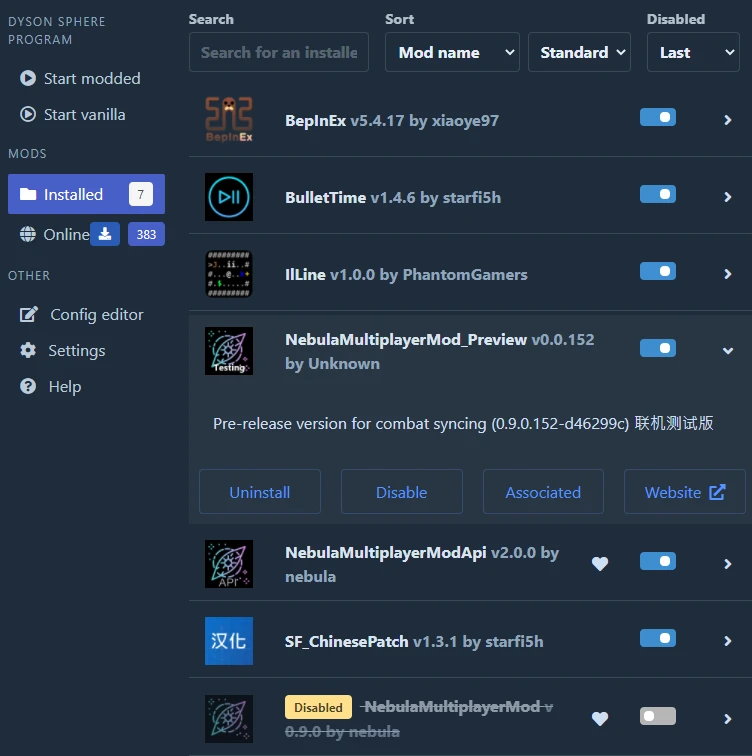
Task: Click the SF_ChinesePatch 汉化 icon
Action: pos(229,641)
